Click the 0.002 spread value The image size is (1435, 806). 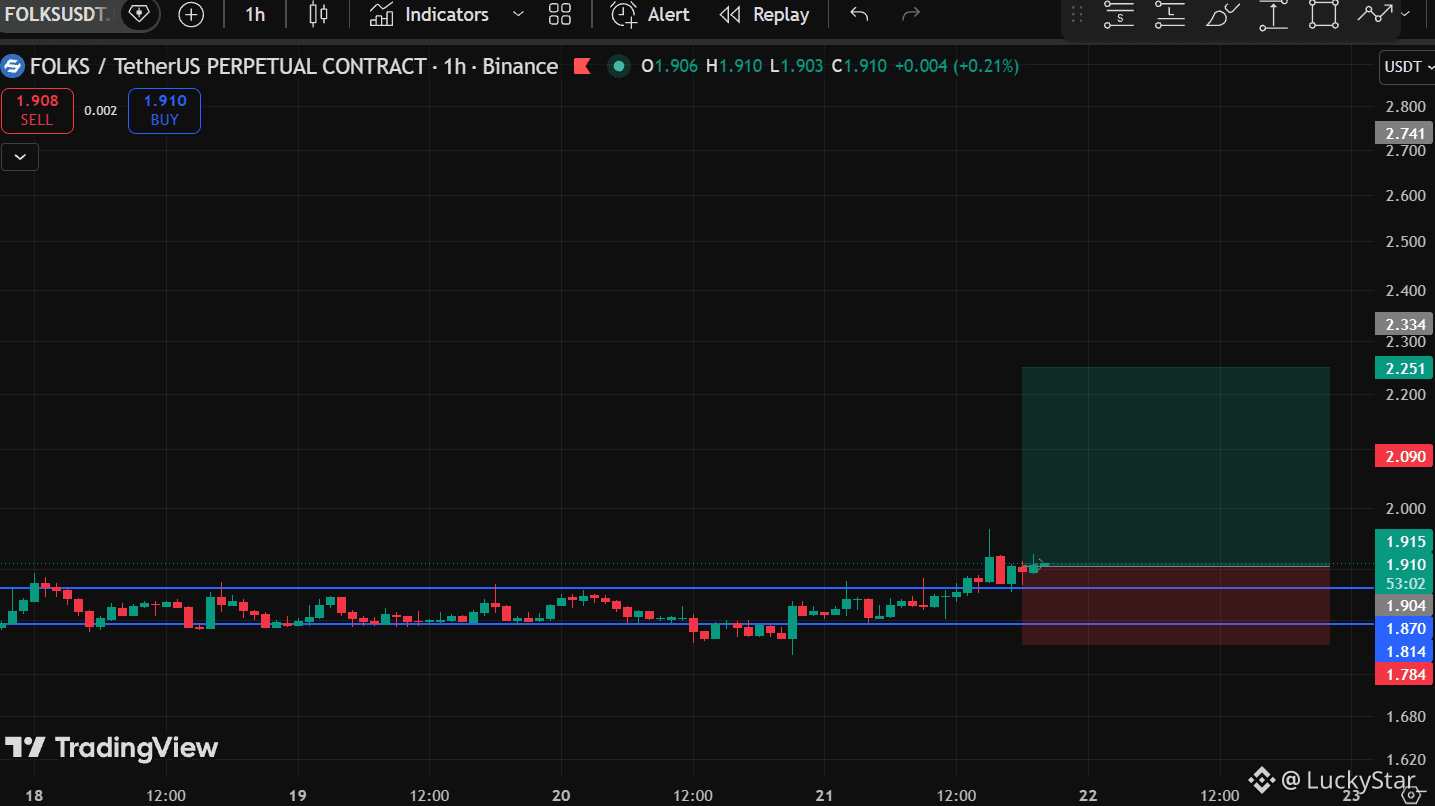tap(100, 110)
